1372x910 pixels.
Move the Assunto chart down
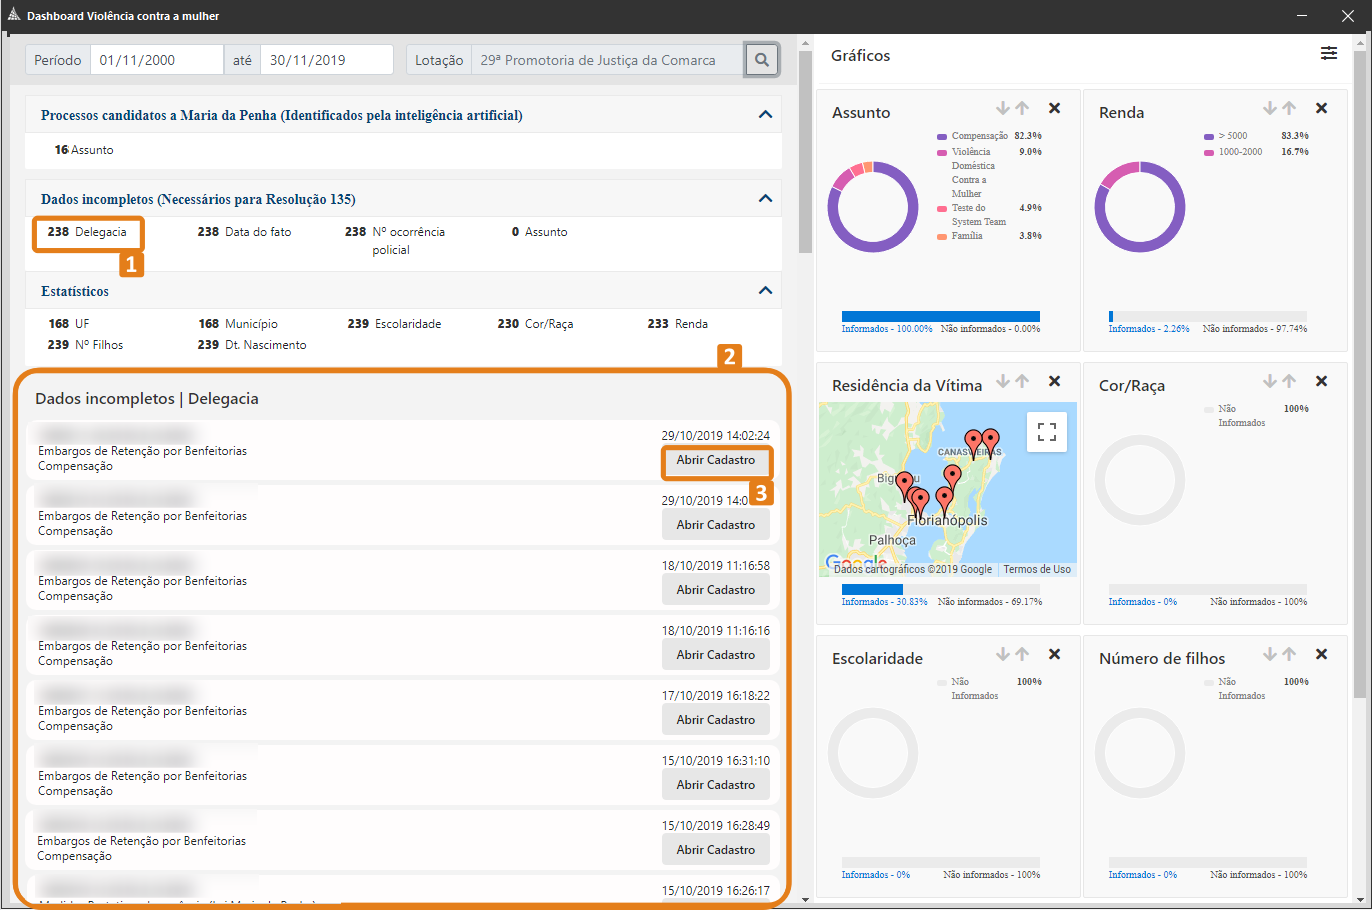point(1003,108)
